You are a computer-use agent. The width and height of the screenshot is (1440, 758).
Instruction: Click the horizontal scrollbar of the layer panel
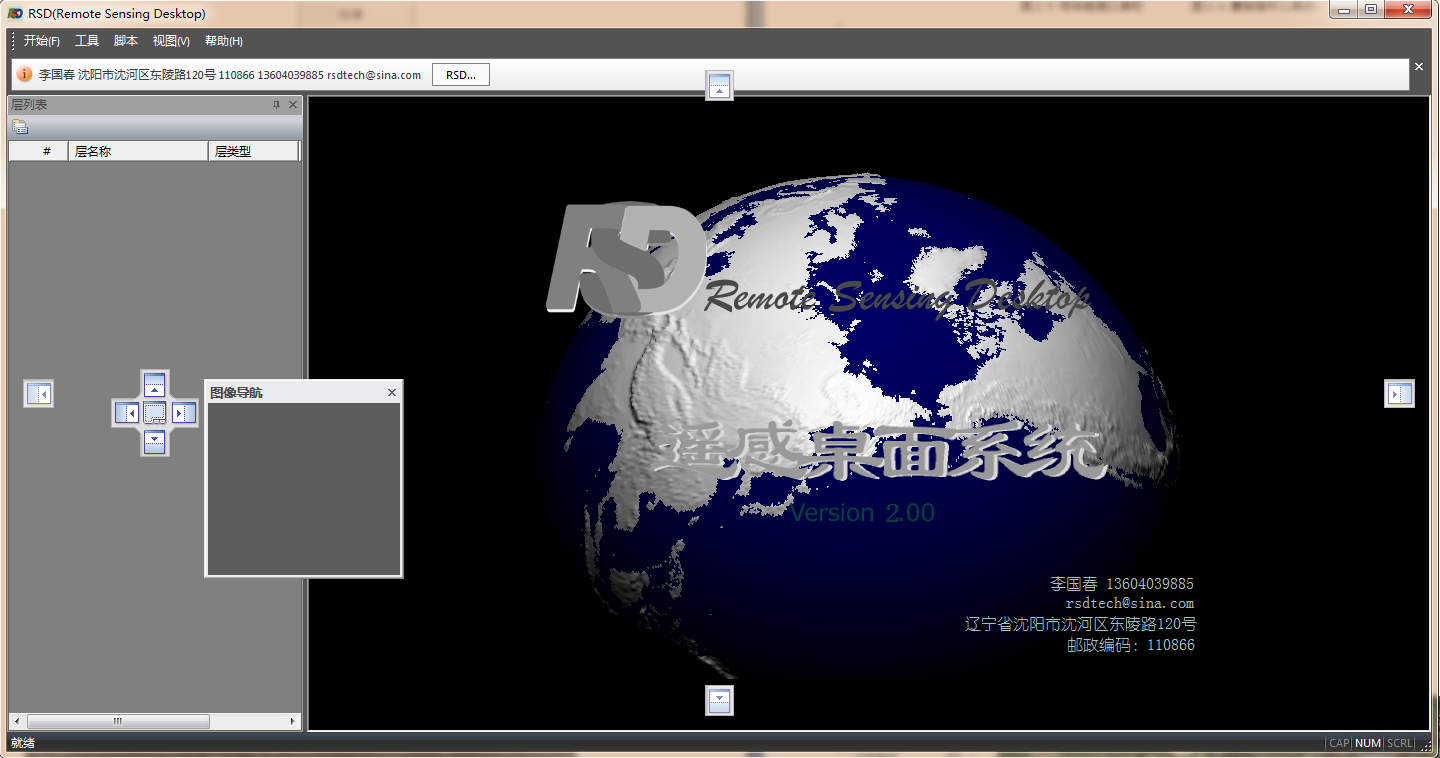117,721
